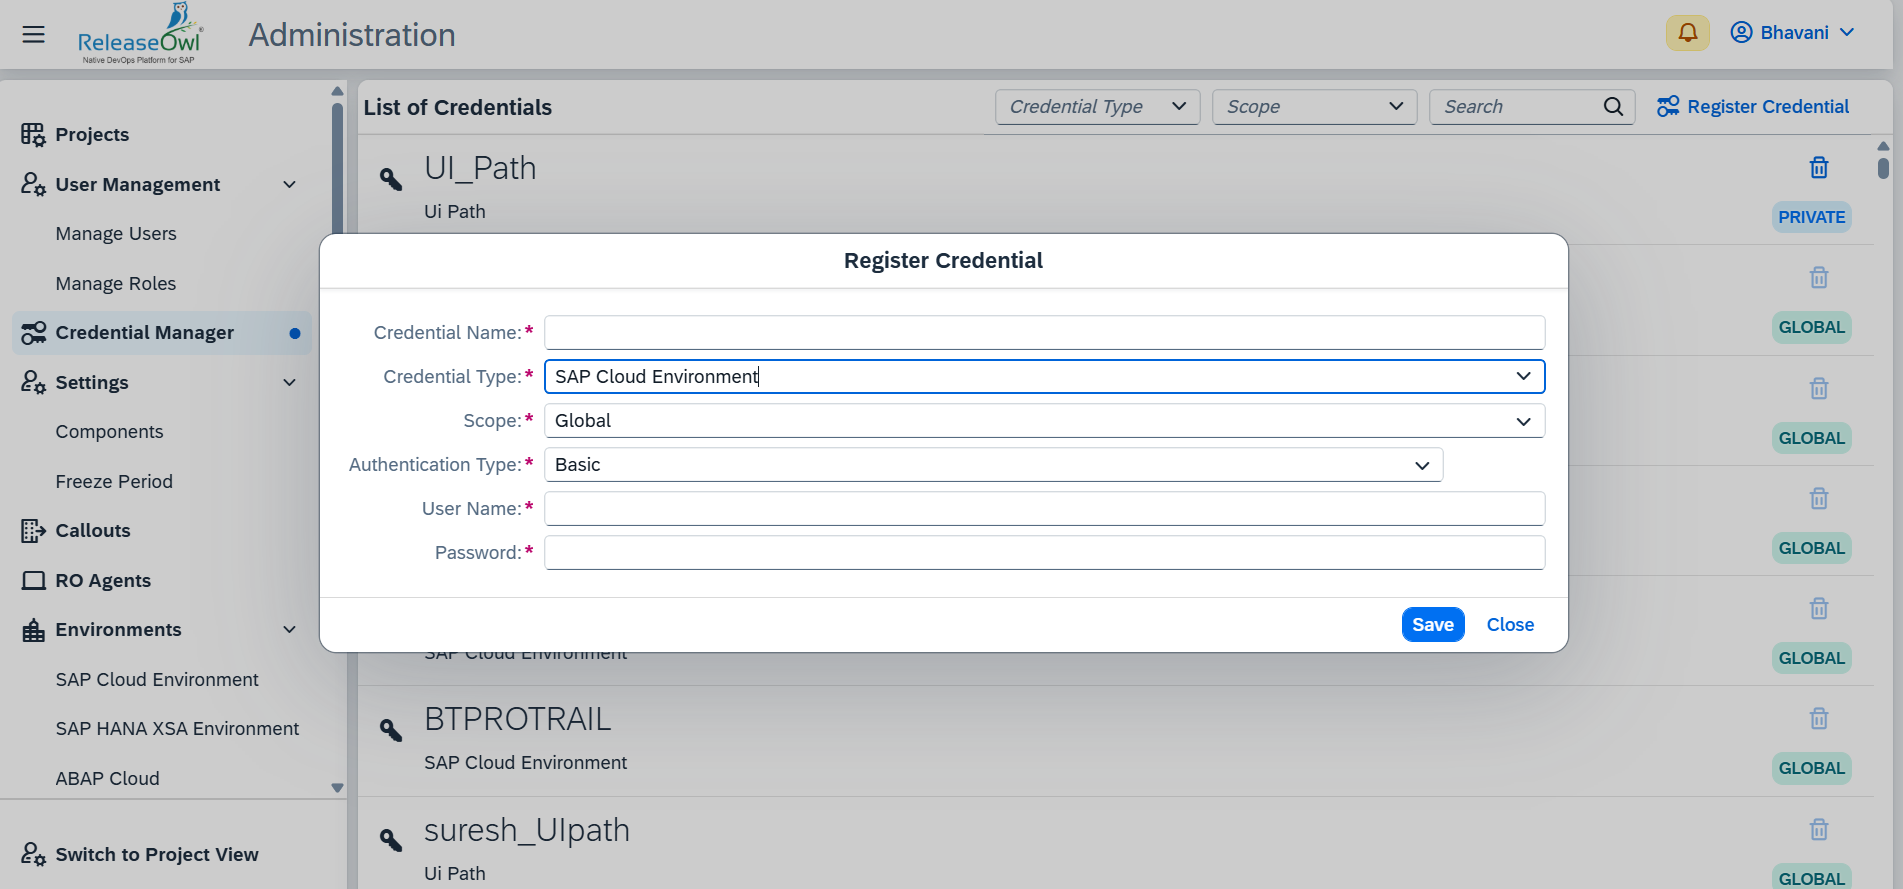Screen dimensions: 1903x889
Task: Click the Environments sidebar icon
Action: click(x=33, y=630)
